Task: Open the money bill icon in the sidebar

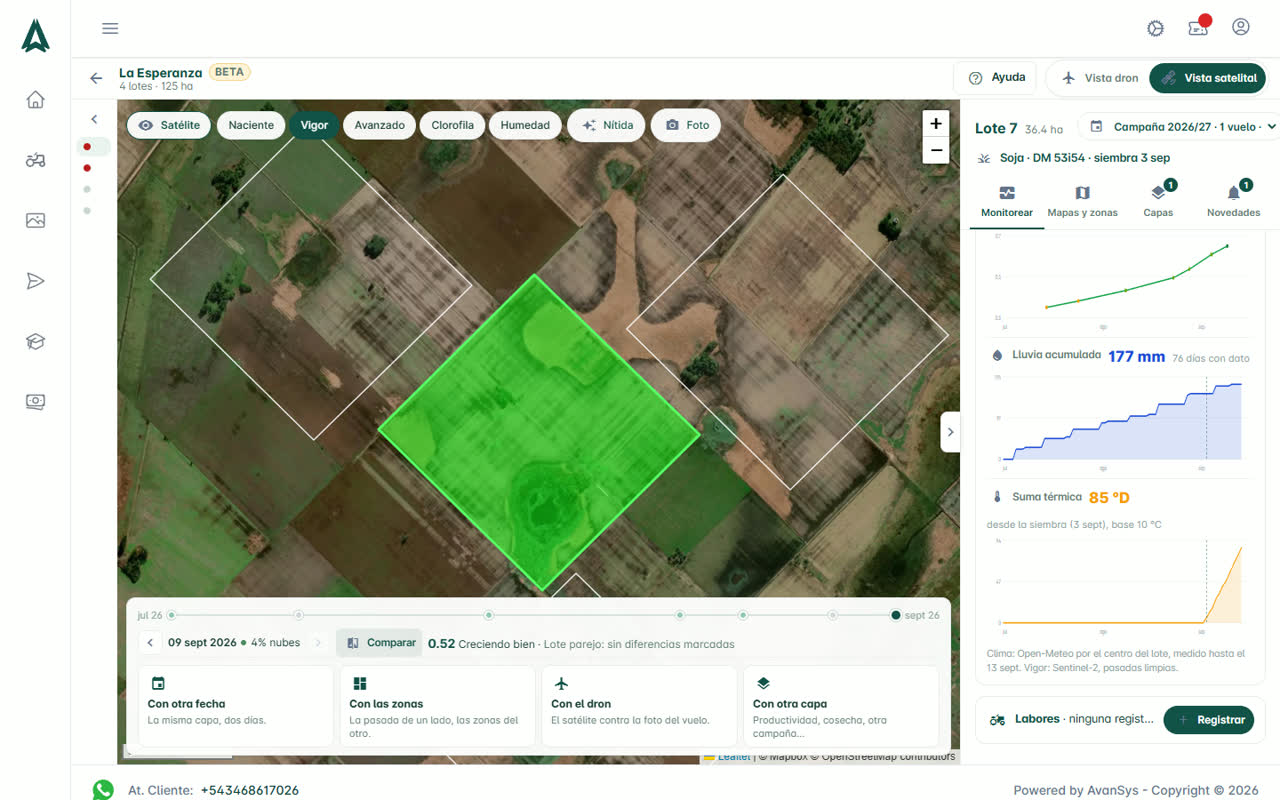Action: [36, 402]
